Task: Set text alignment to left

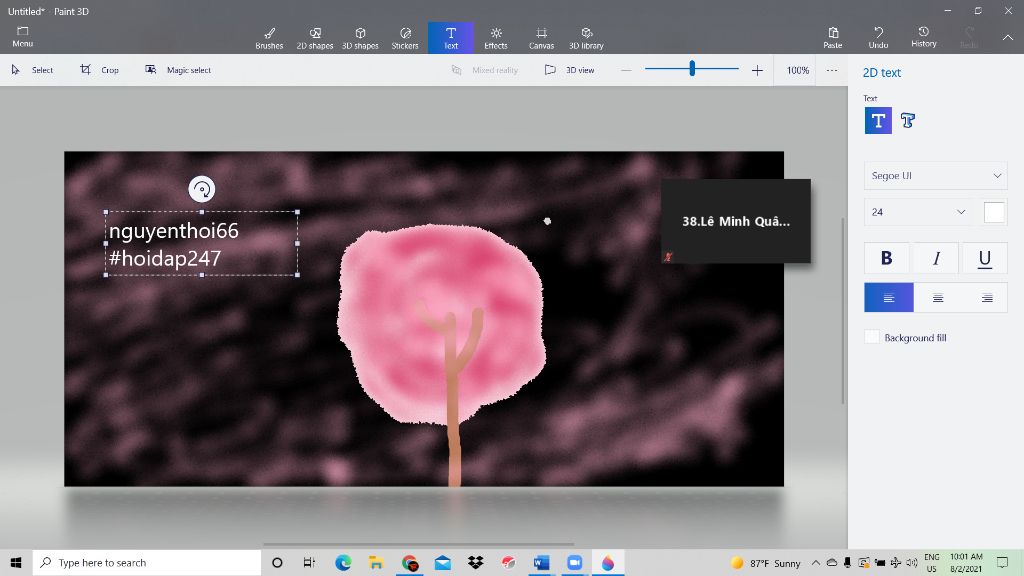Action: 889,298
